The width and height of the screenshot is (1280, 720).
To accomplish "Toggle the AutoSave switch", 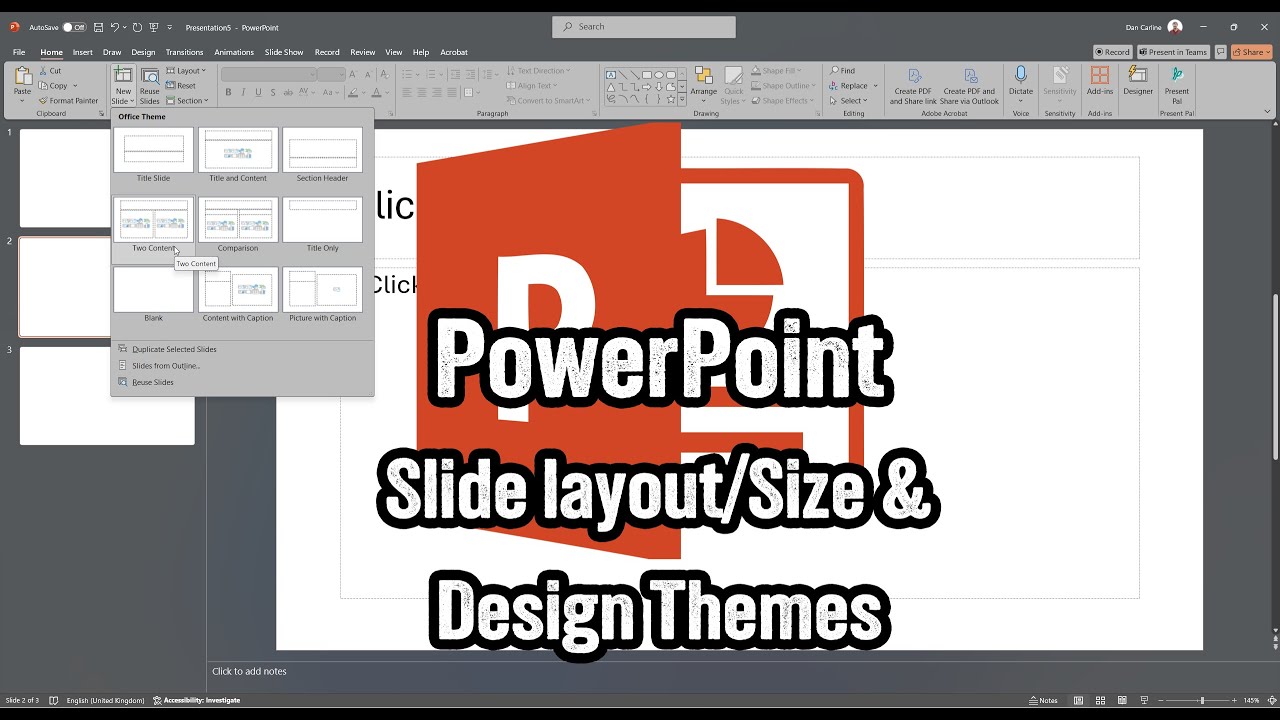I will (x=75, y=27).
